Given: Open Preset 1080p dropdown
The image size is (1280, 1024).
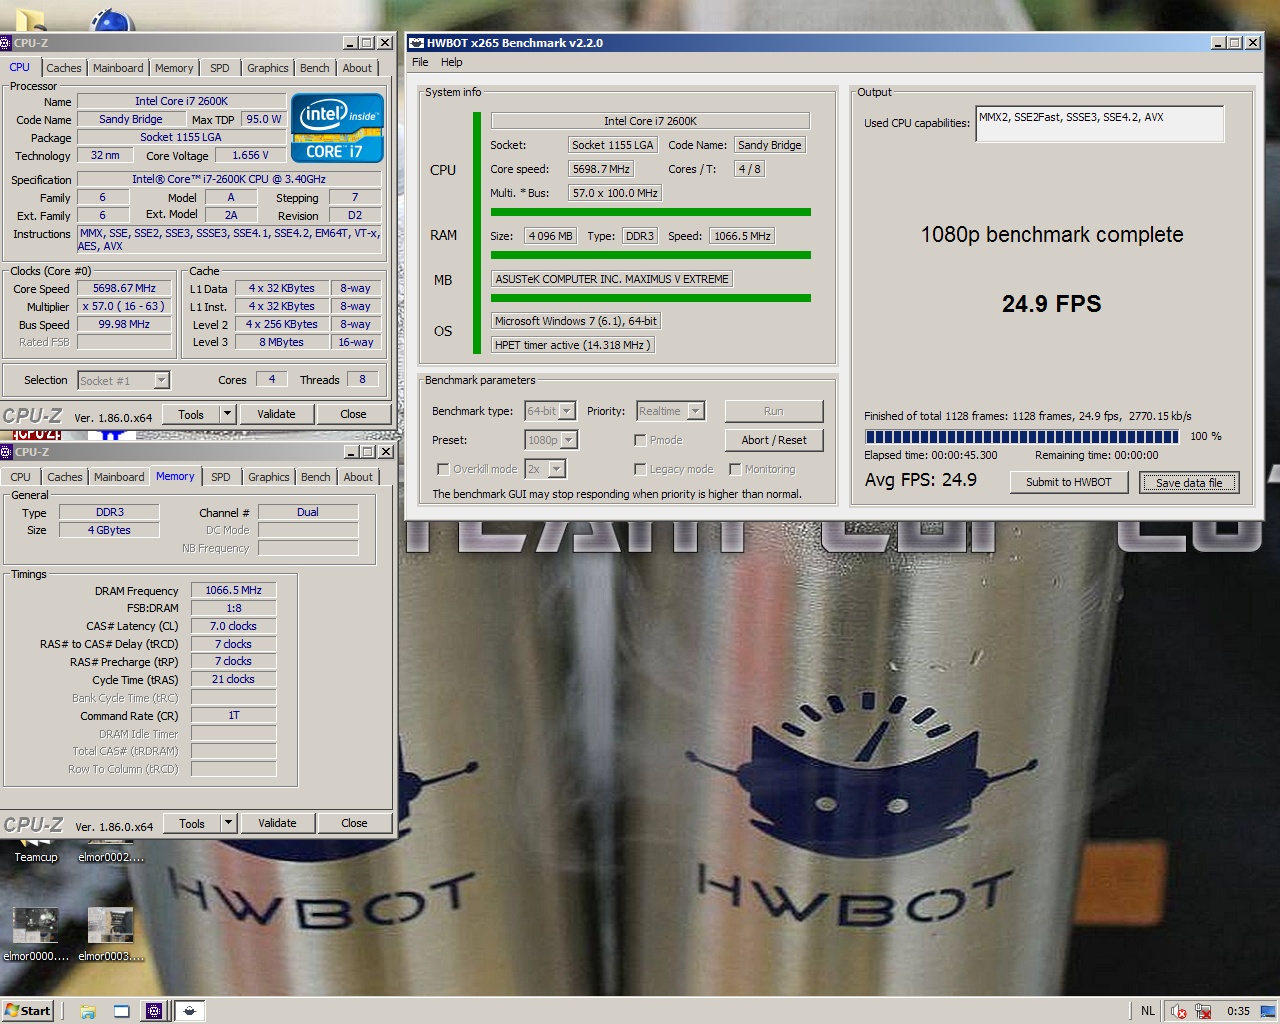Looking at the screenshot, I should (x=569, y=440).
